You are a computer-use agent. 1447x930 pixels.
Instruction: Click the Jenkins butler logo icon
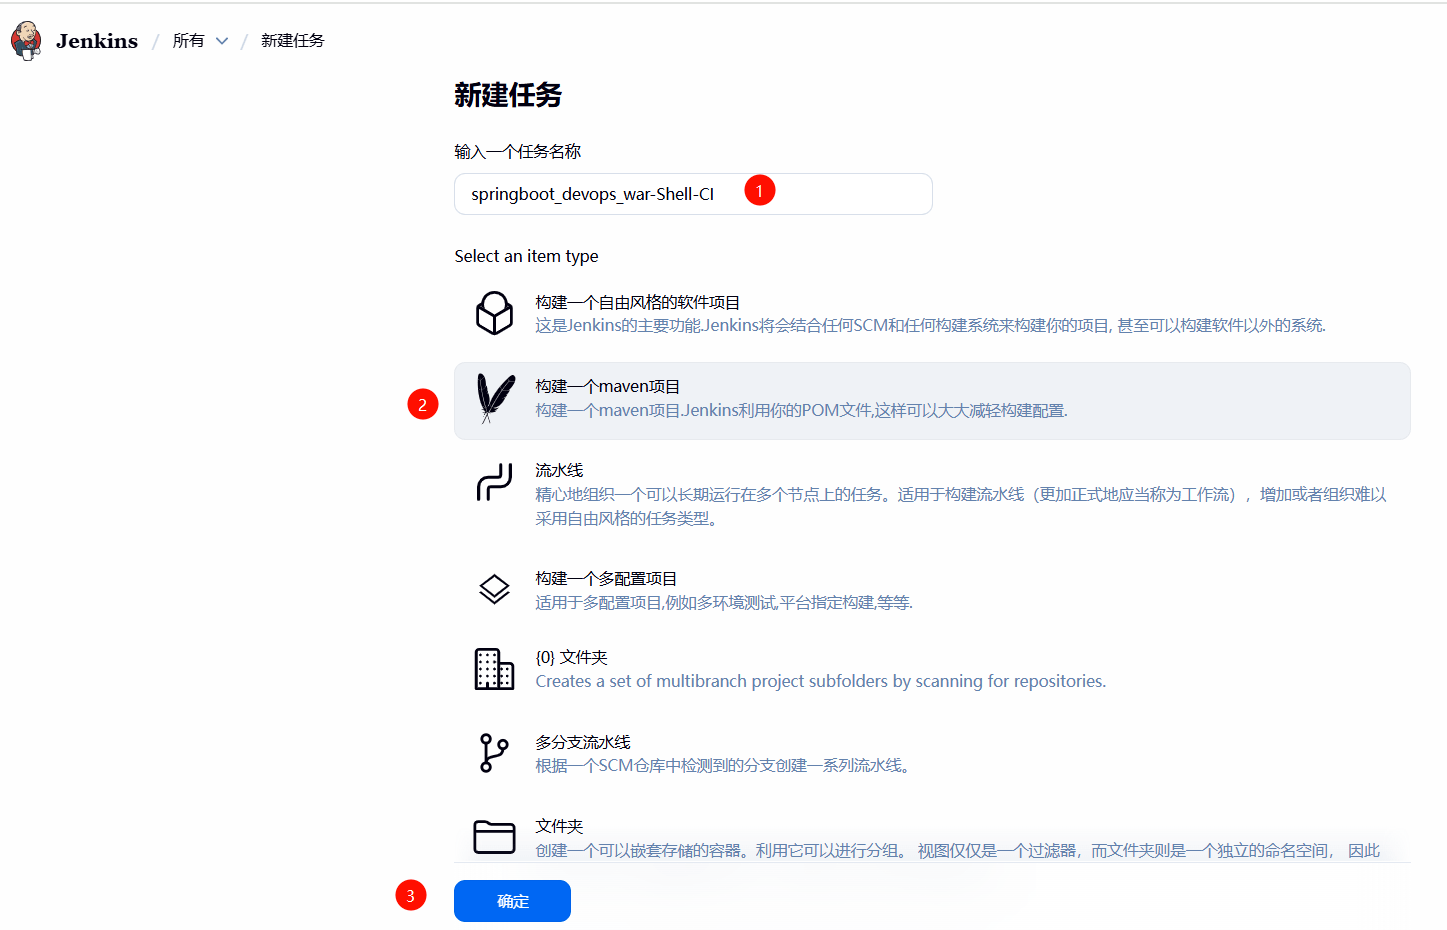pyautogui.click(x=26, y=40)
